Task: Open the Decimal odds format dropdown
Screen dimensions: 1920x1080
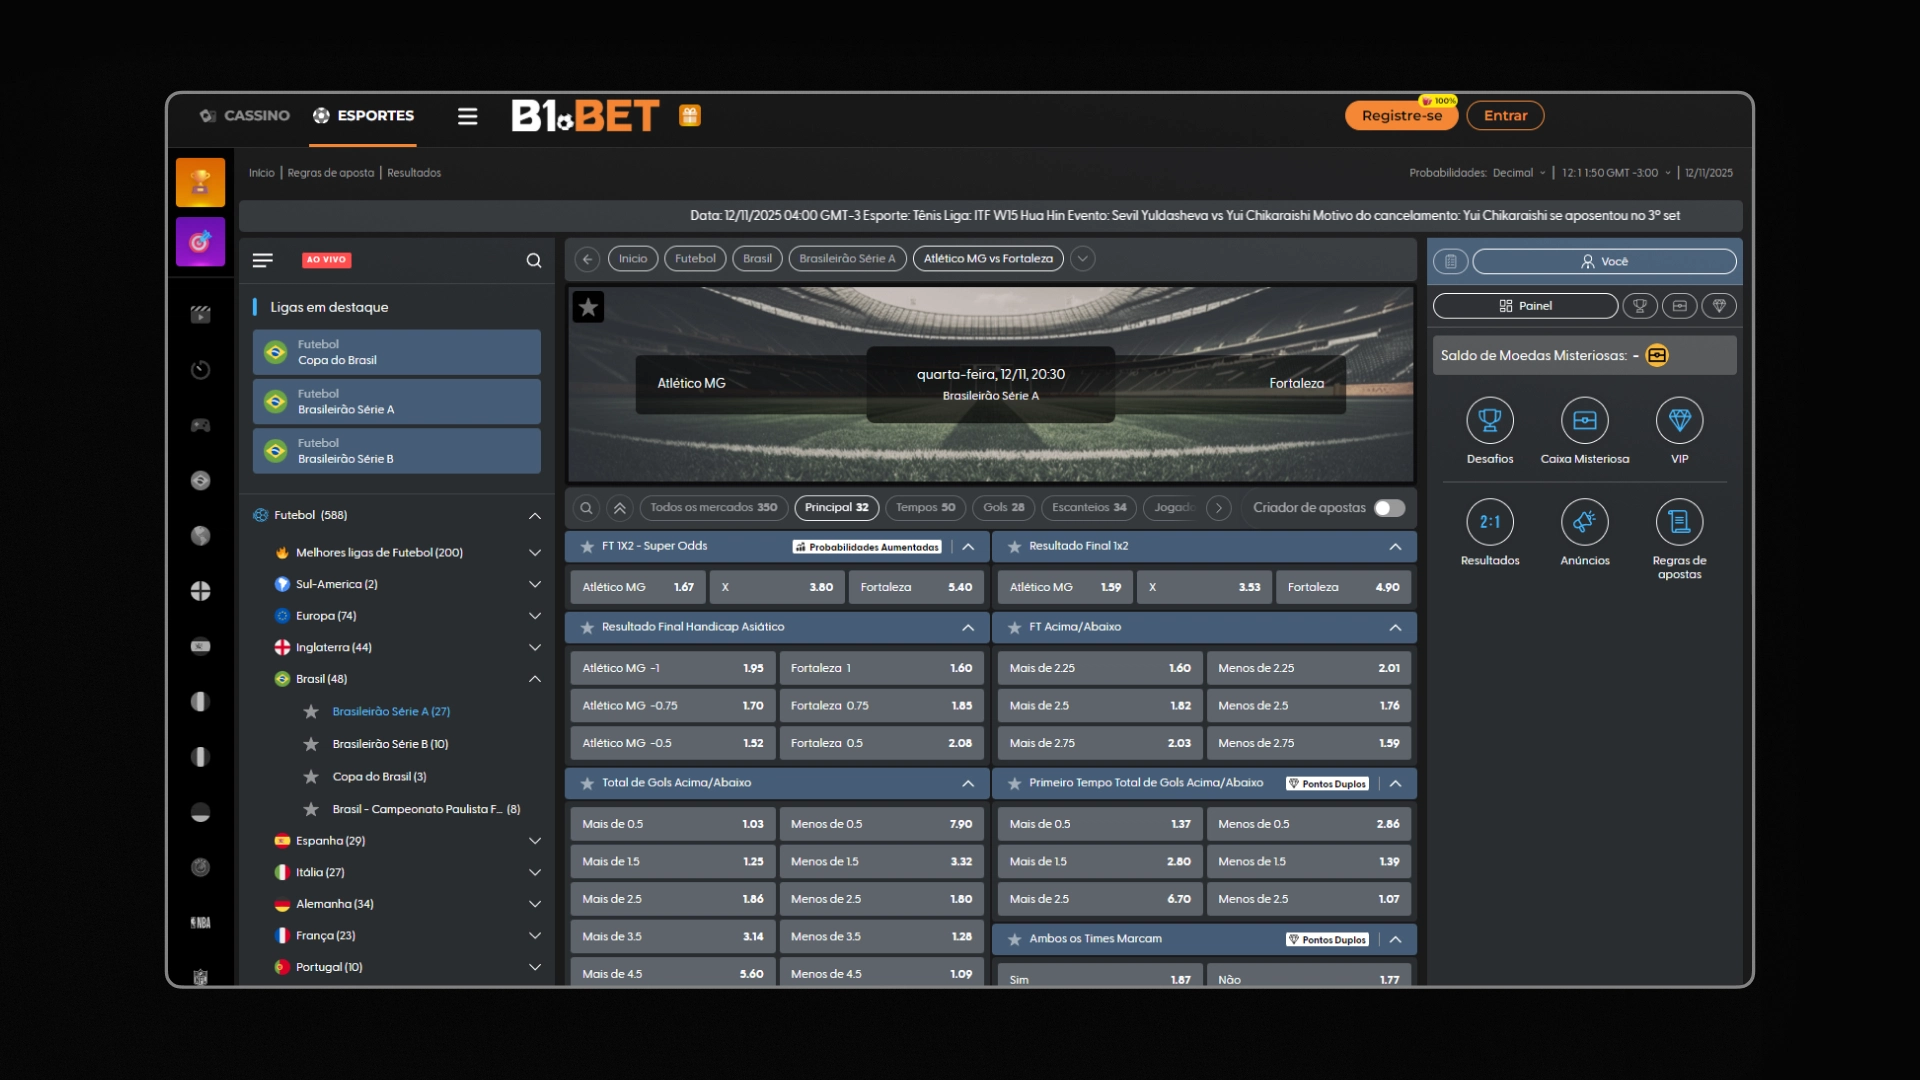Action: coord(1518,172)
